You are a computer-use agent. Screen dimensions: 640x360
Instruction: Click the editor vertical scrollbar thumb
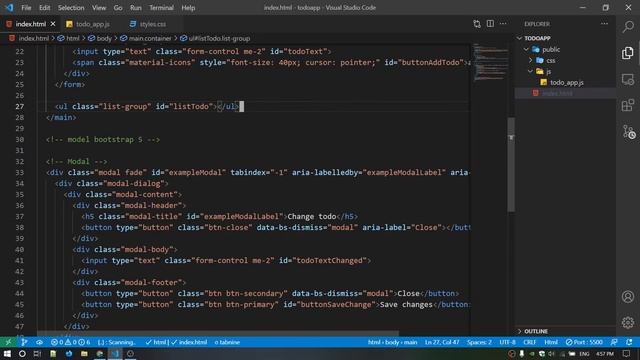[x=511, y=164]
